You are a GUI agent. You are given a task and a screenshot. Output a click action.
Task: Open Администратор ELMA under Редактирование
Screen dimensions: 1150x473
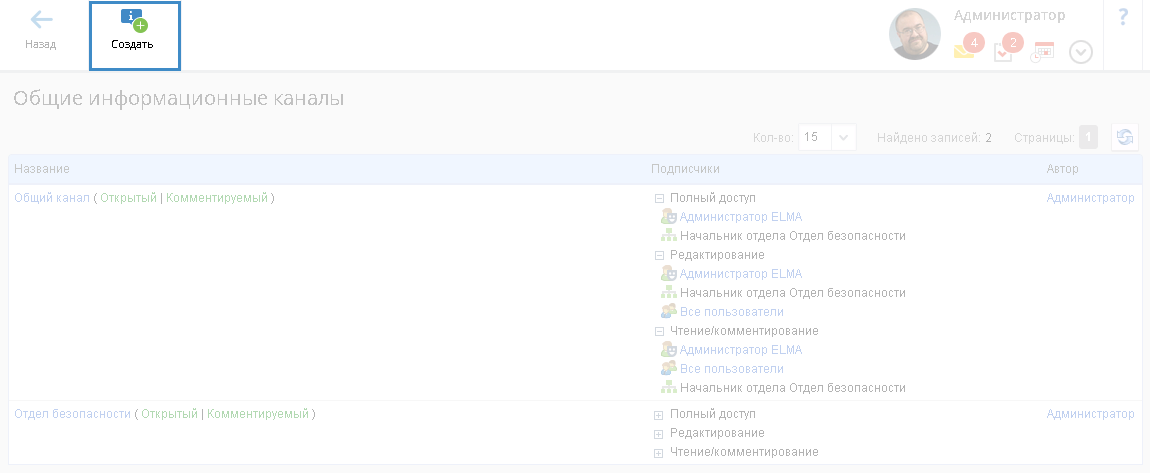coord(741,274)
